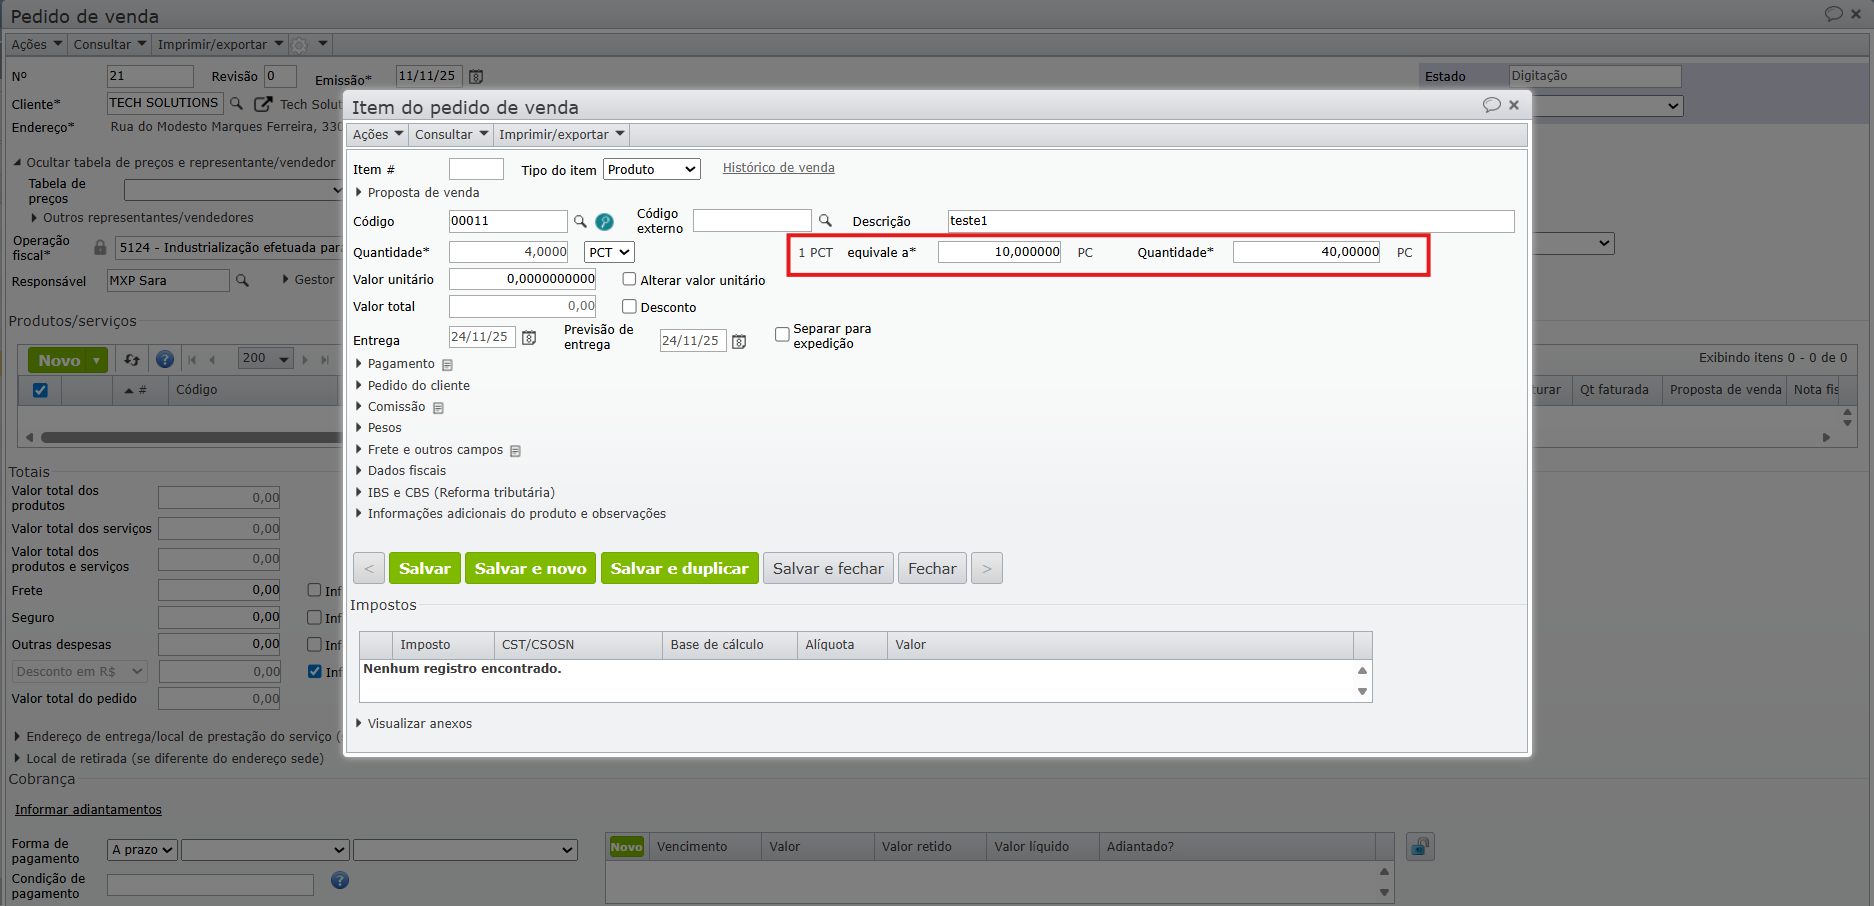This screenshot has height=906, width=1874.
Task: Toggle the Inf checkbox in the Frete row
Action: point(314,590)
